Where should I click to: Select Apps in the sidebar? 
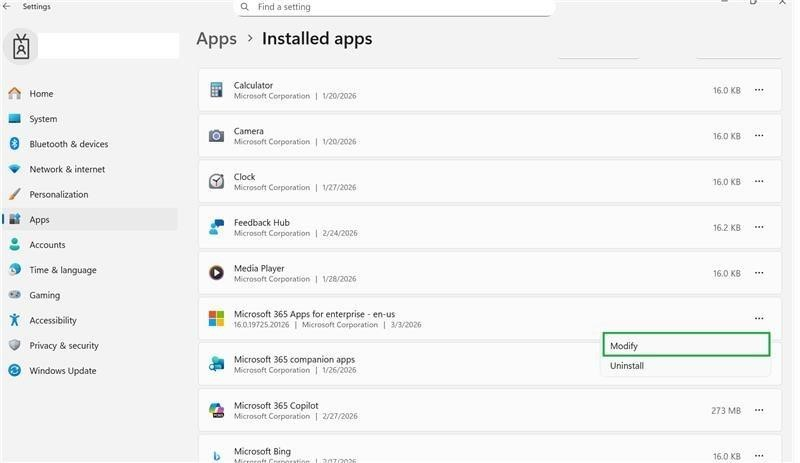click(x=90, y=220)
